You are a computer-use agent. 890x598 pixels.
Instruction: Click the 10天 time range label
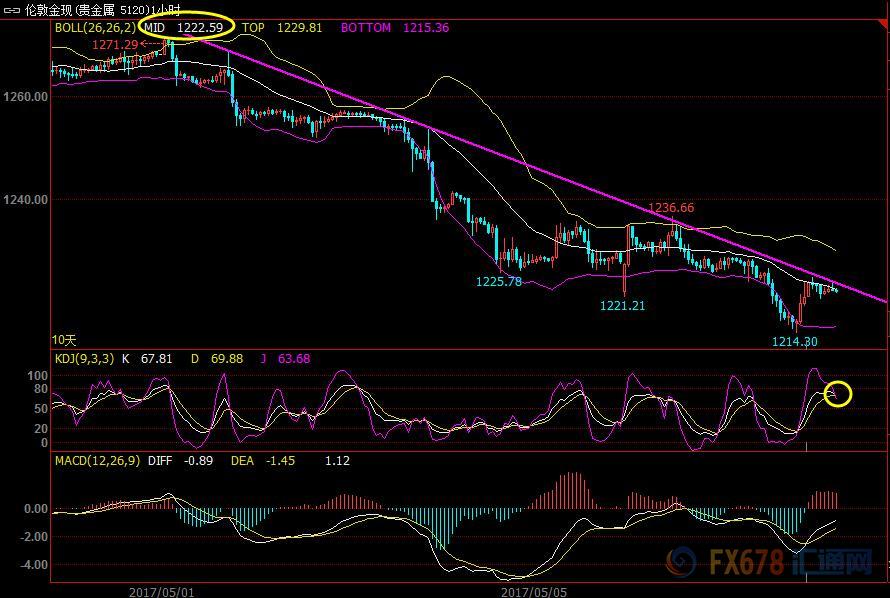click(64, 340)
